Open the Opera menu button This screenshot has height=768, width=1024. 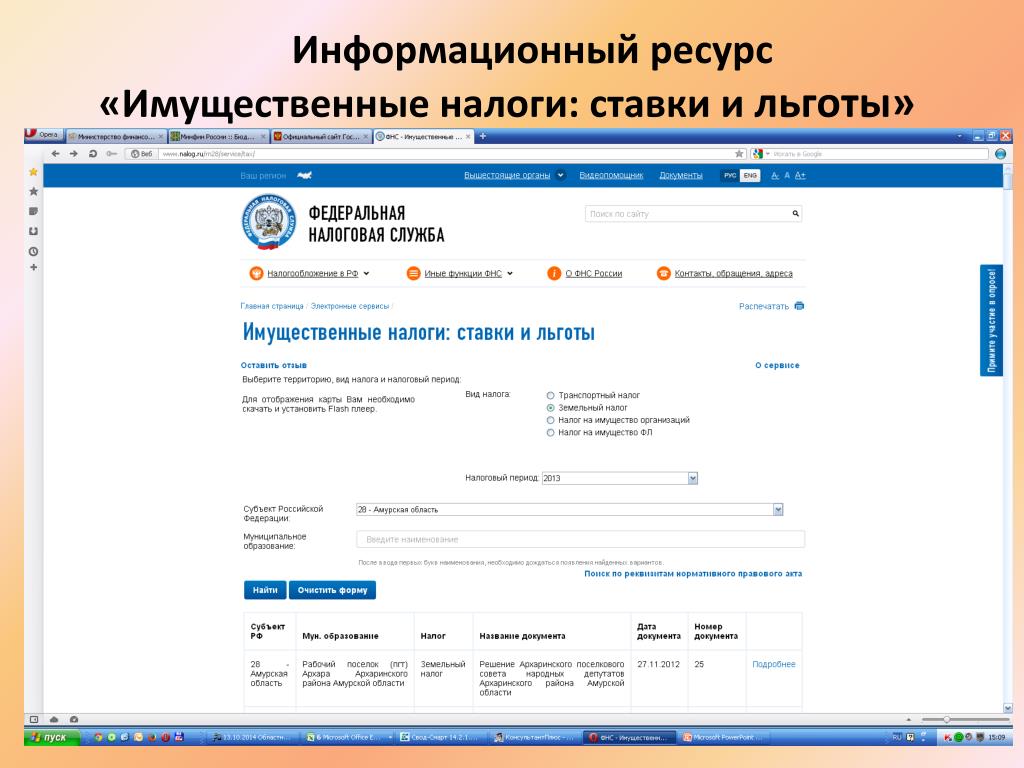(44, 135)
